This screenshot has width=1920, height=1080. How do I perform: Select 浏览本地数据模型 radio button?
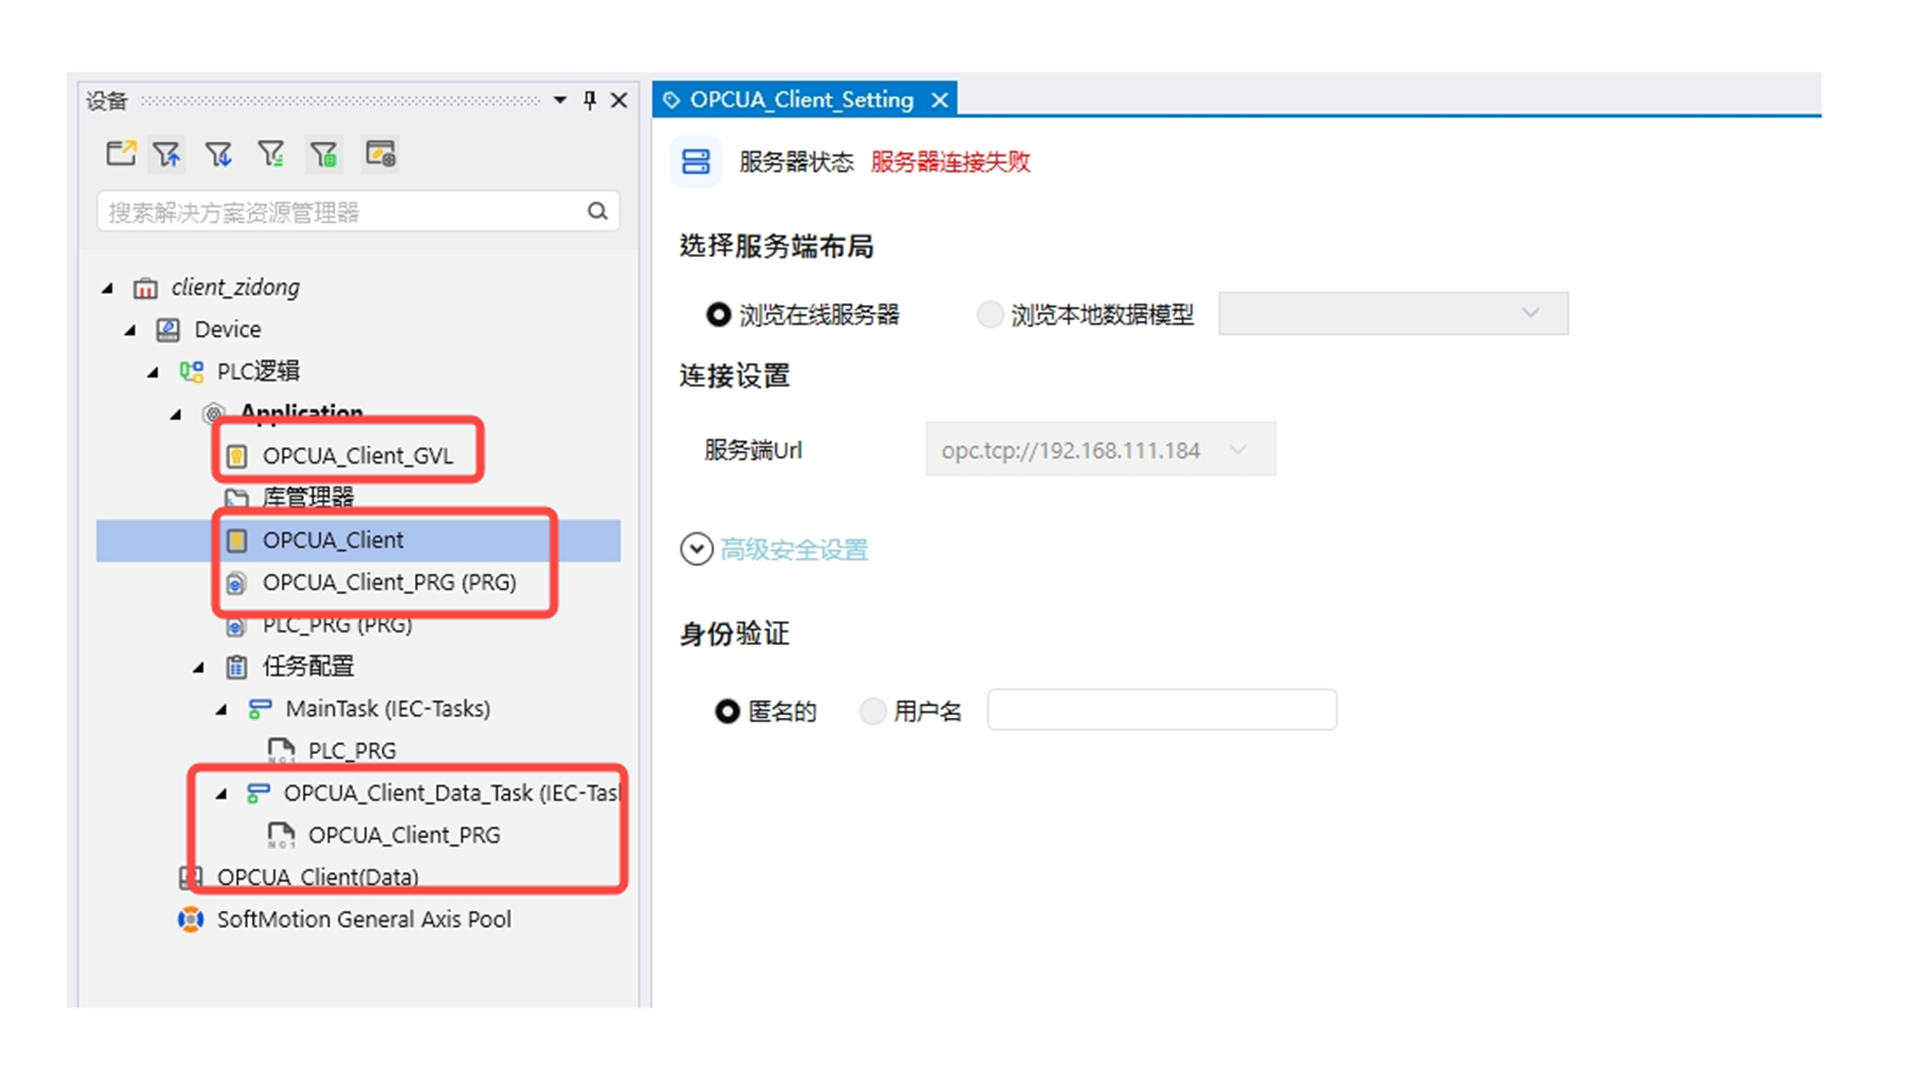click(x=989, y=315)
